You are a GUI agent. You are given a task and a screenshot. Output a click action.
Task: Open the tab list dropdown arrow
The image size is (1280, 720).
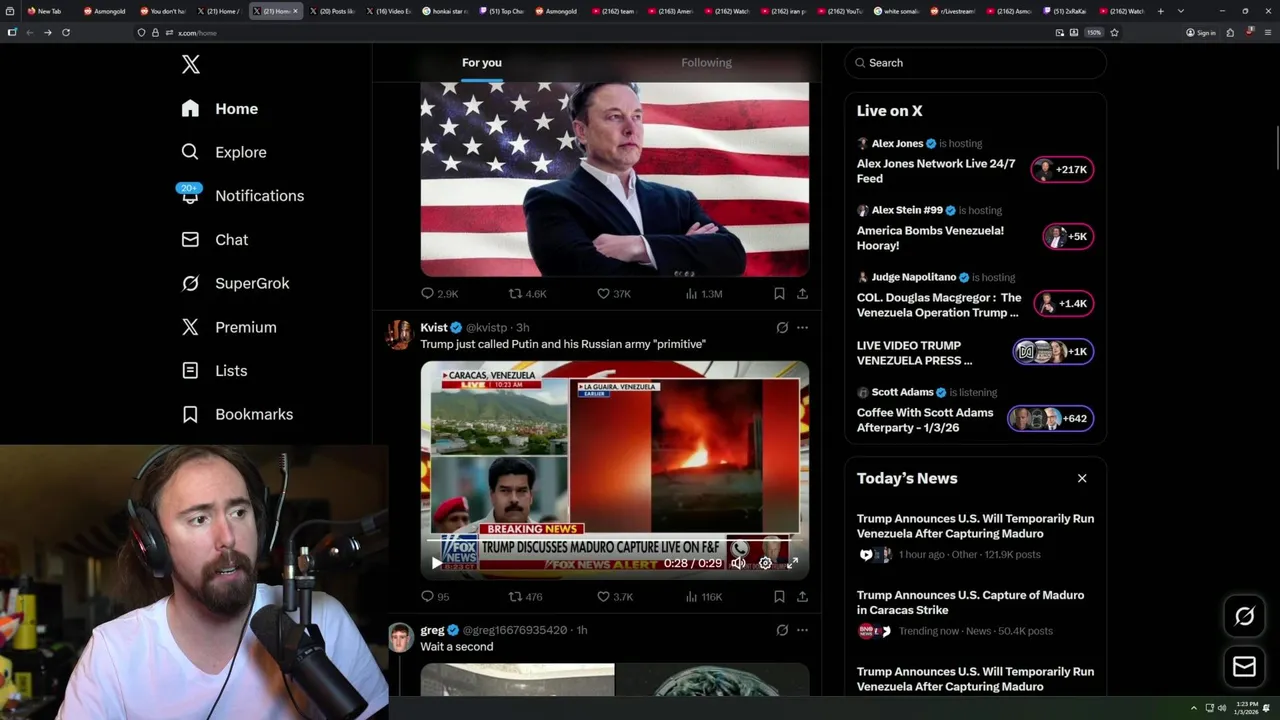coord(1181,11)
